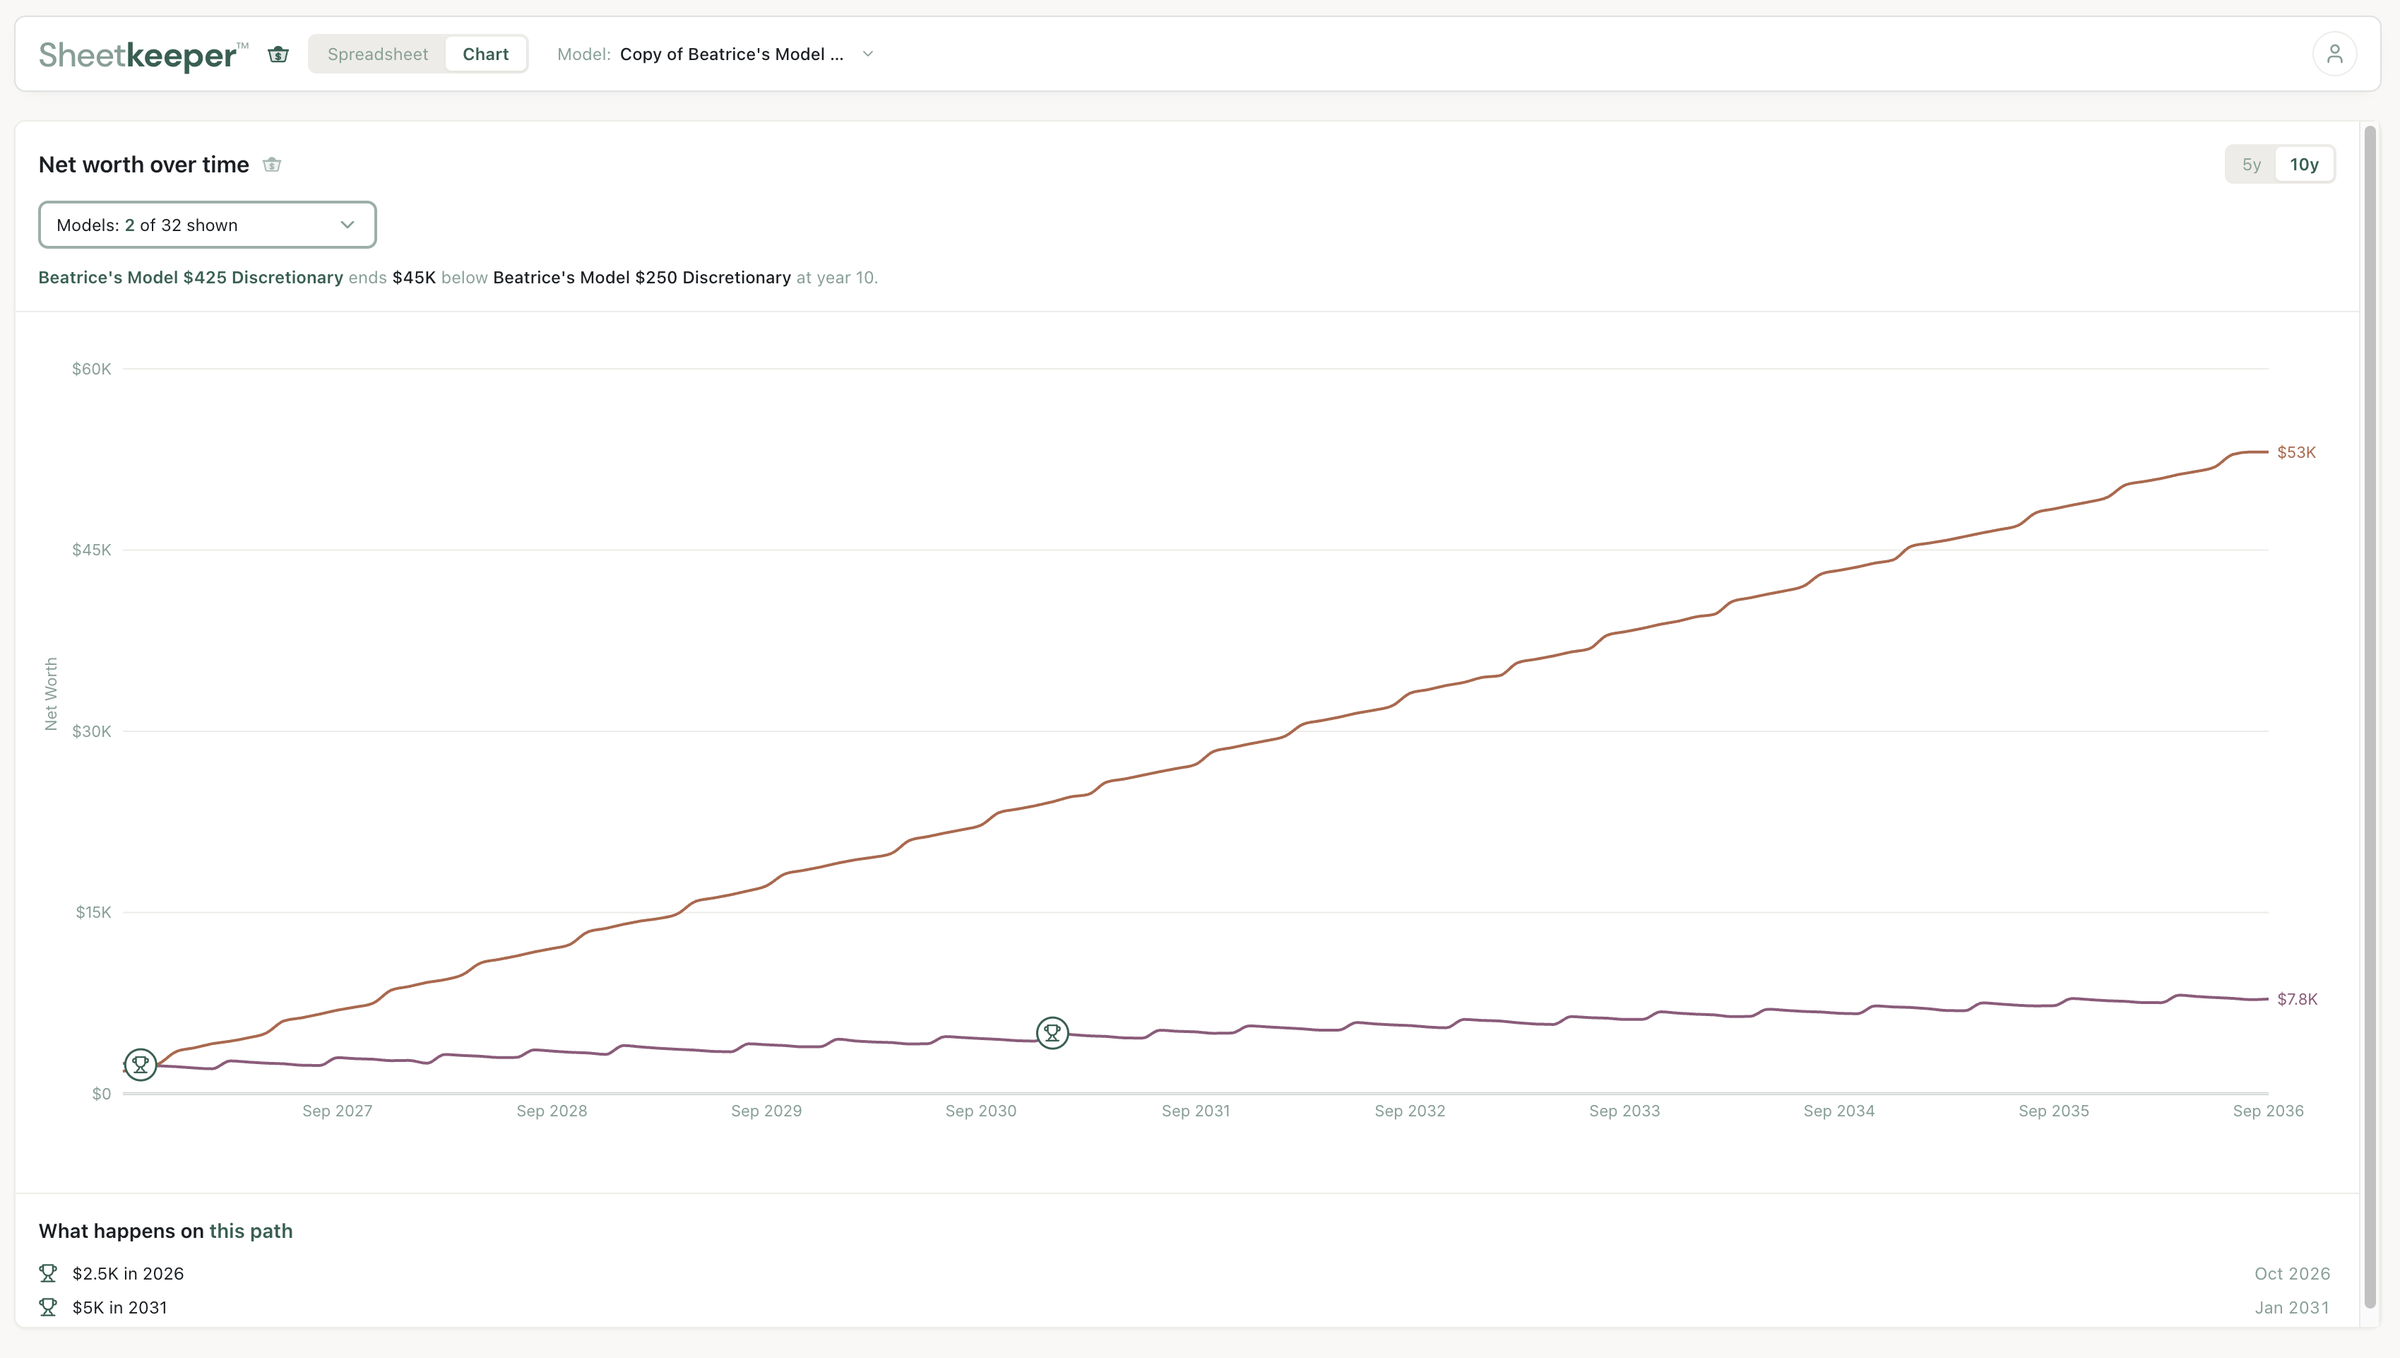The image size is (2400, 1358).
Task: Click the 'Oct 2026' date text
Action: click(x=2291, y=1273)
